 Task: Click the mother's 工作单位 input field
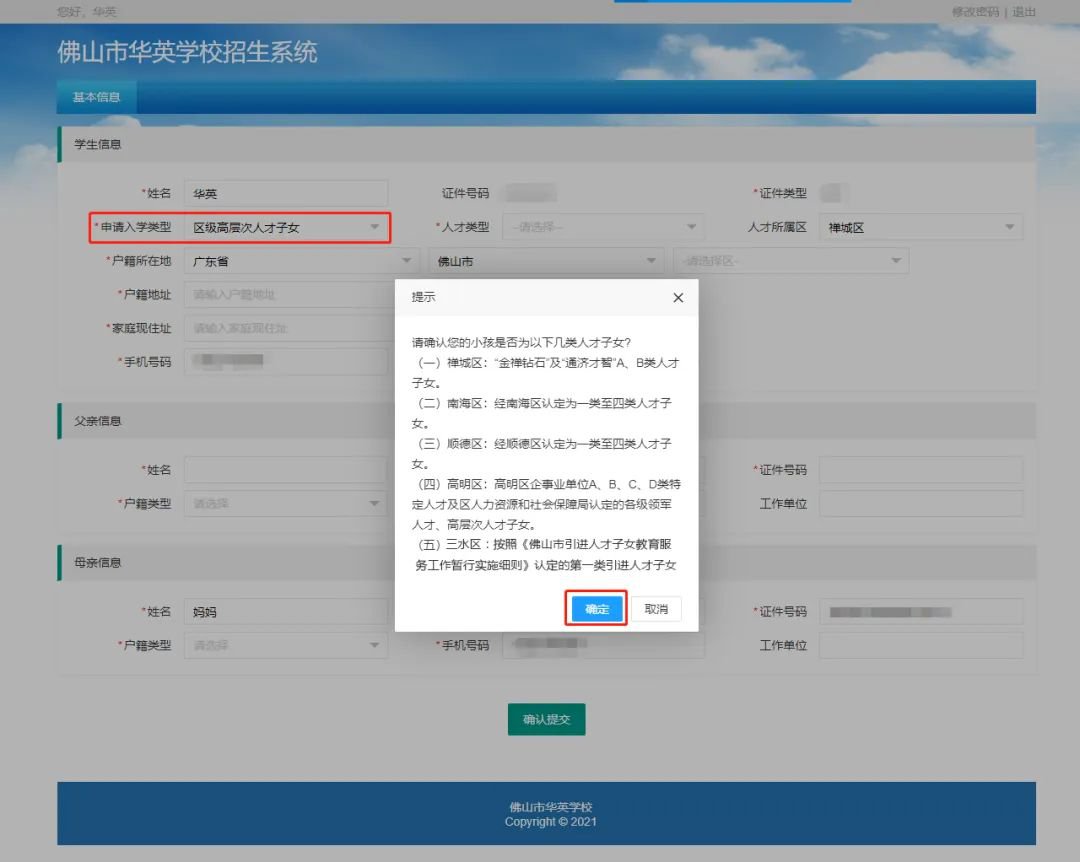[920, 645]
